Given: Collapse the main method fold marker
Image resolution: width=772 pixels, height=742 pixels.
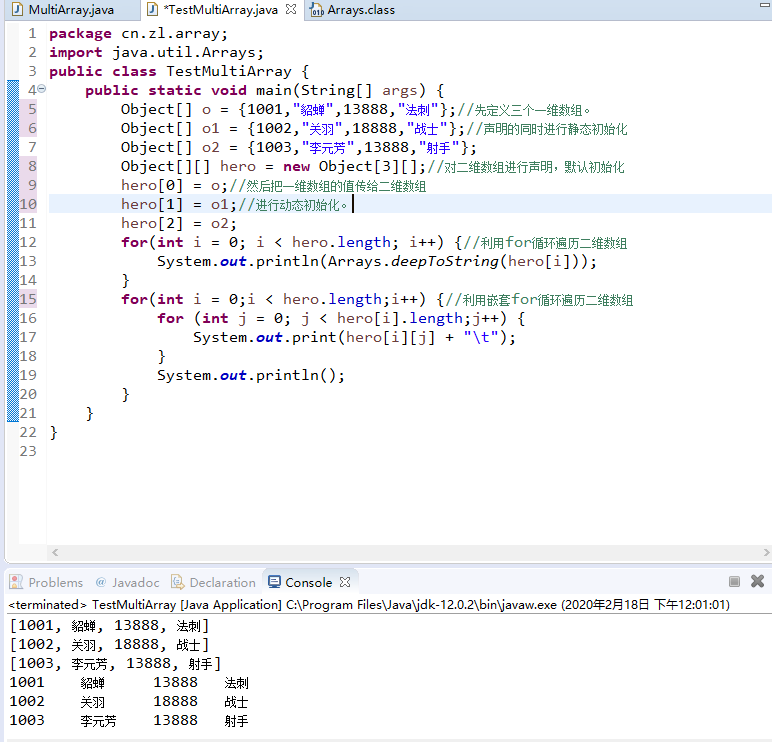Looking at the screenshot, I should tap(42, 89).
